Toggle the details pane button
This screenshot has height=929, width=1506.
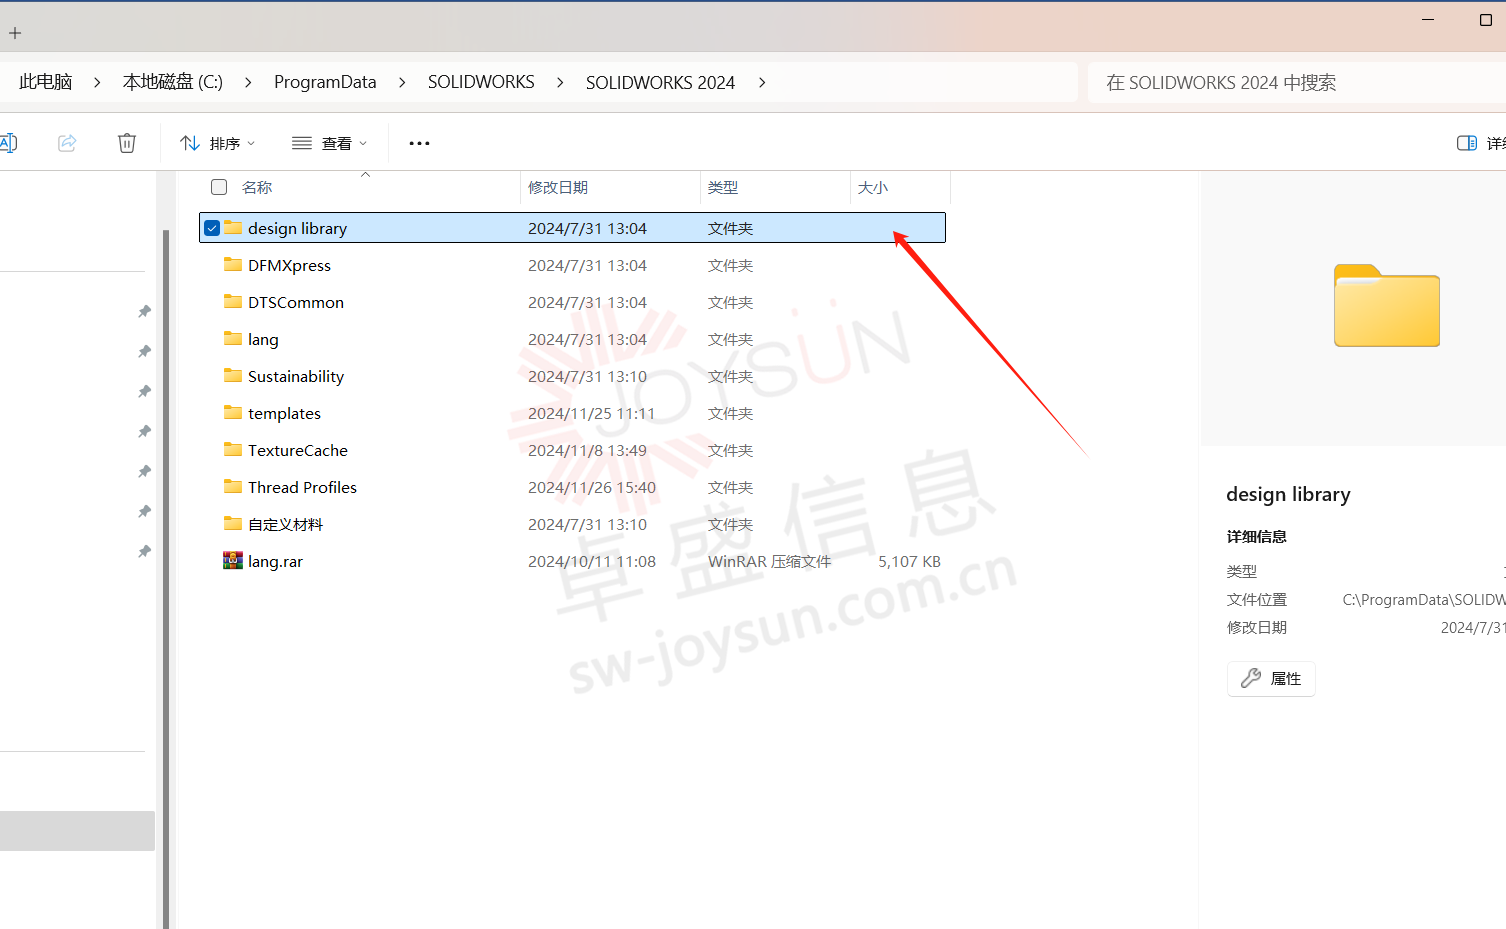tap(1481, 143)
